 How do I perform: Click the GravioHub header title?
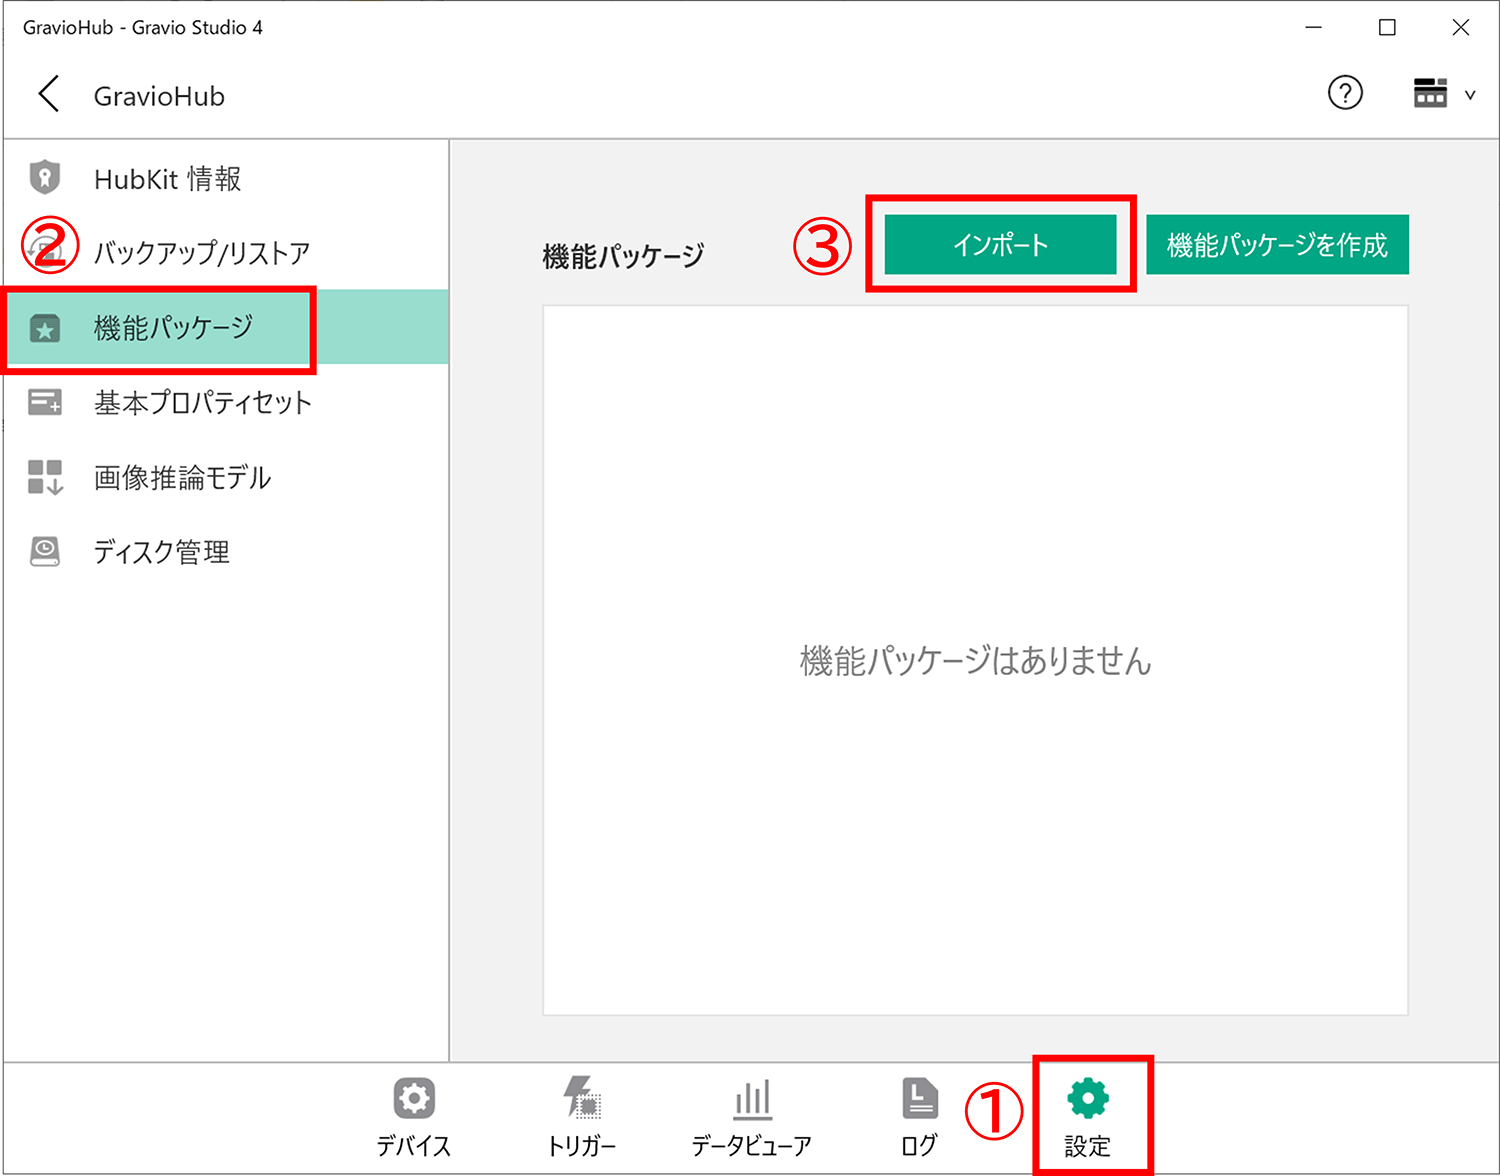pos(159,96)
